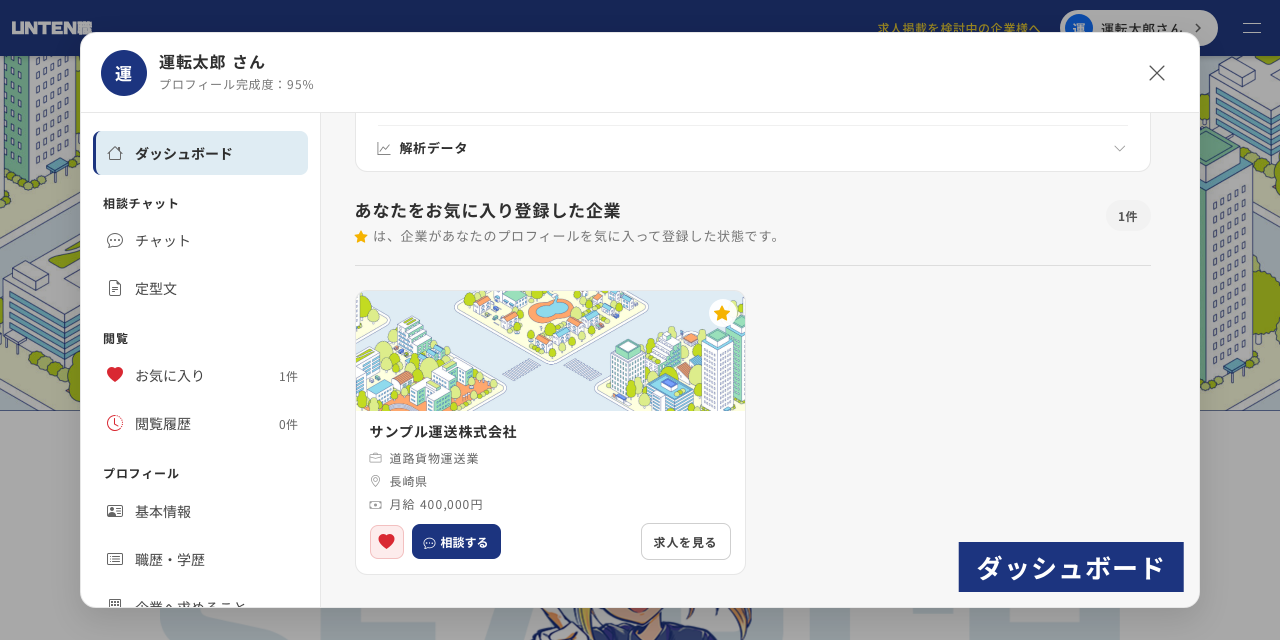Toggle the heart favorite on サンプル運送株式会社

click(x=387, y=542)
